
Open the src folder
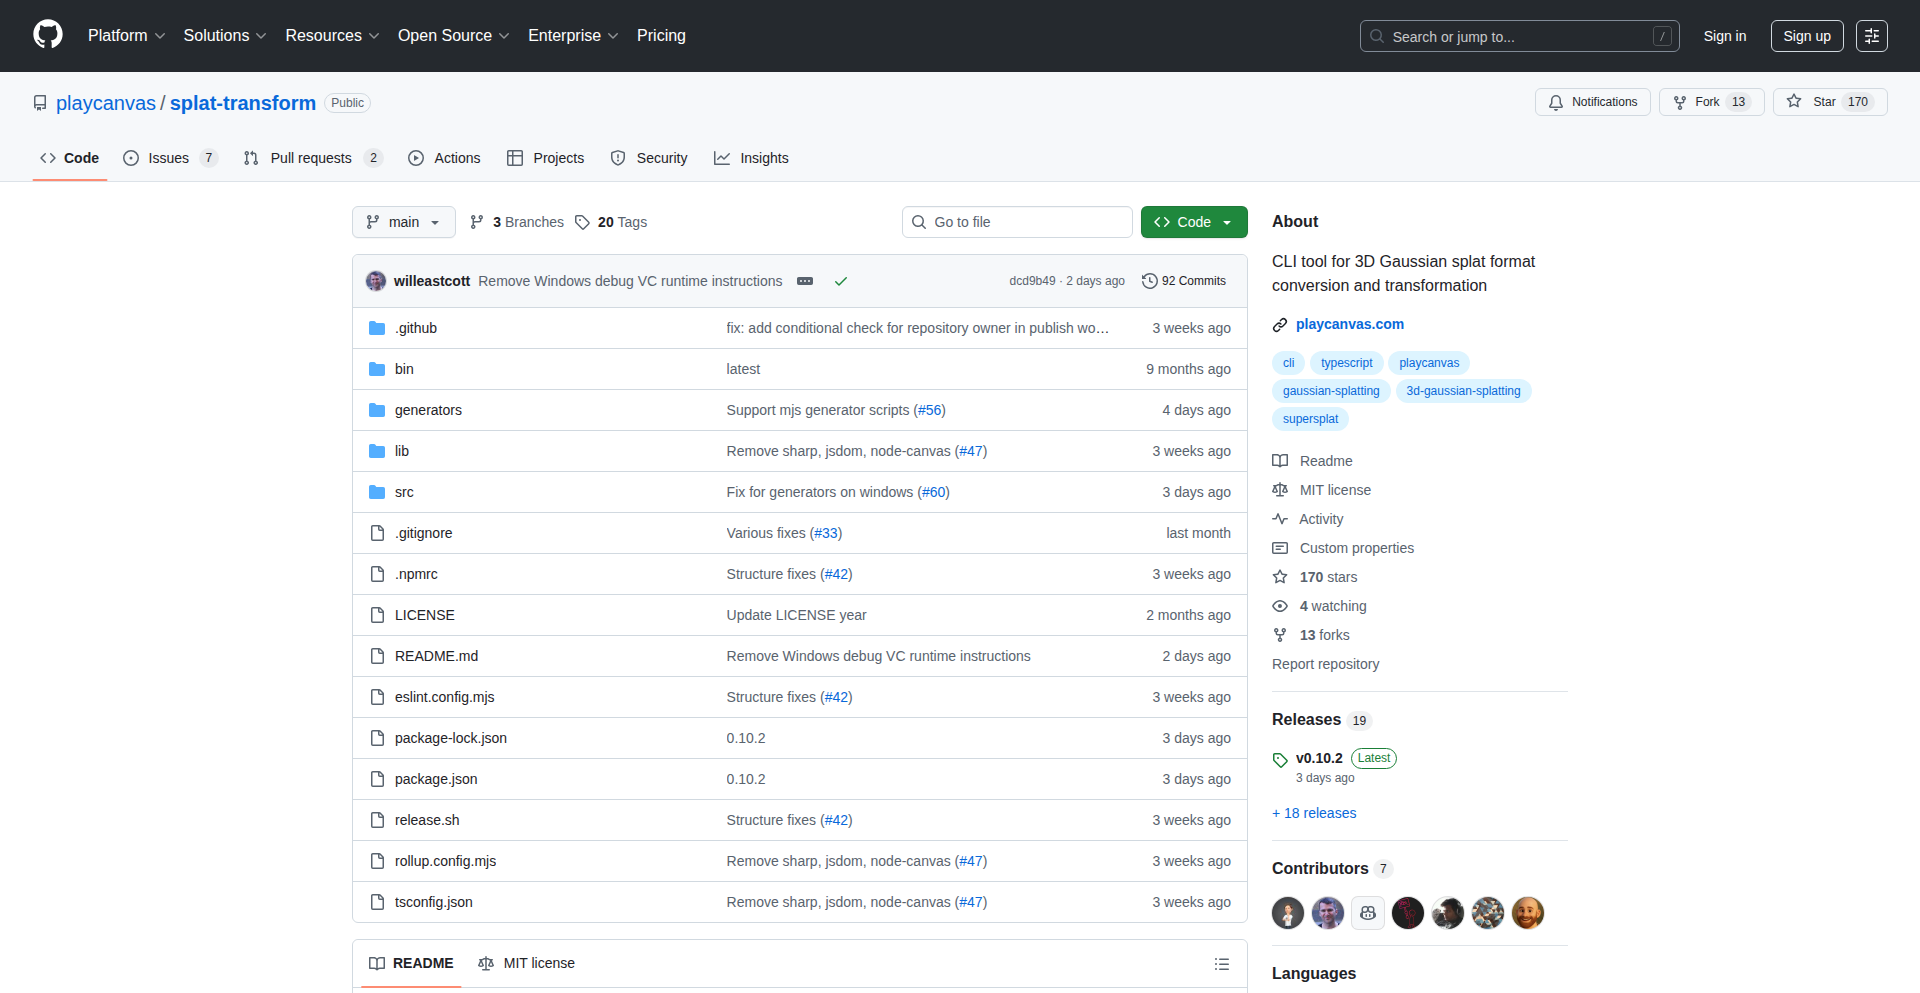pos(404,492)
